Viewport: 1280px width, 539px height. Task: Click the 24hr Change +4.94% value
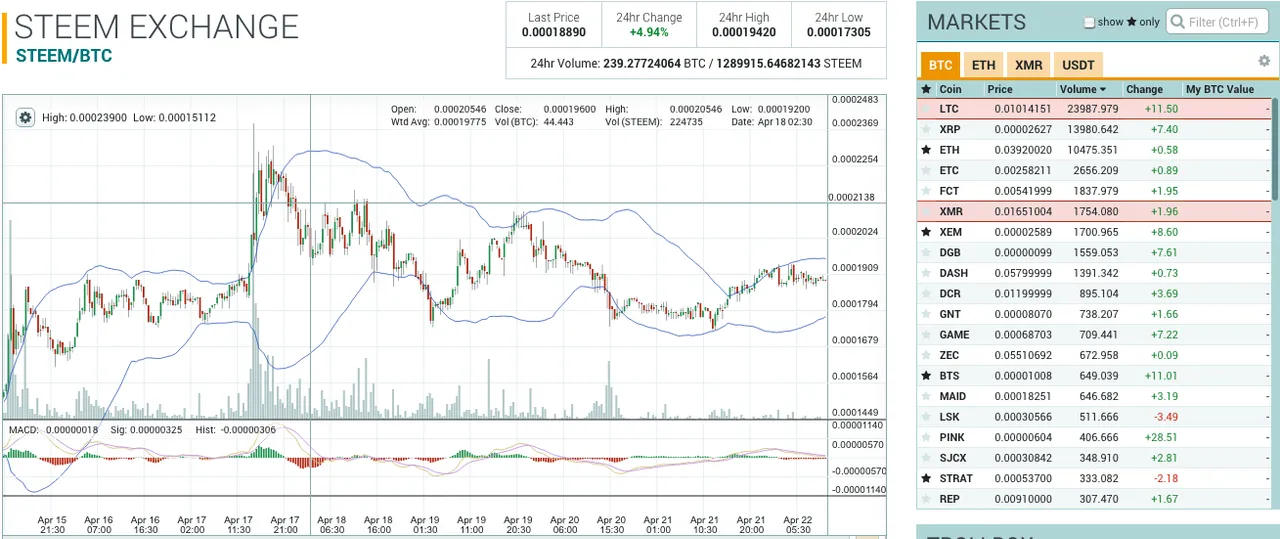(649, 32)
